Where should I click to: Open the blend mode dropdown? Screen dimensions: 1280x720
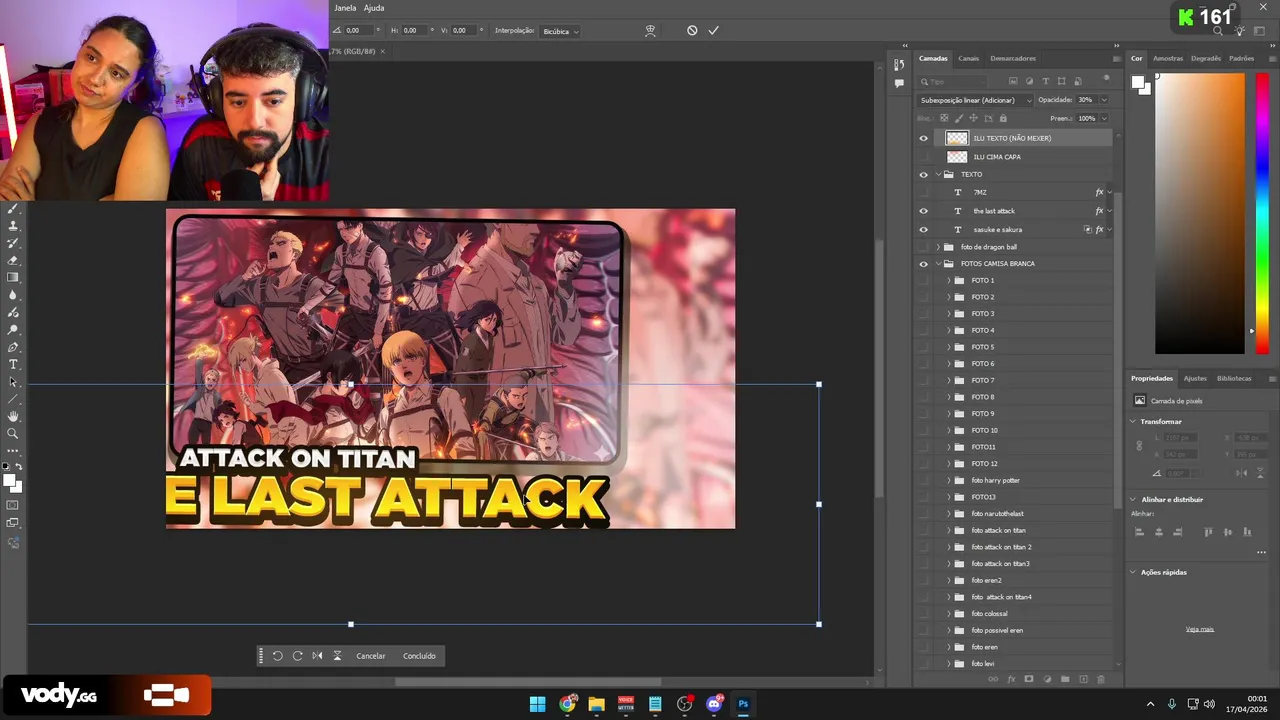[975, 100]
